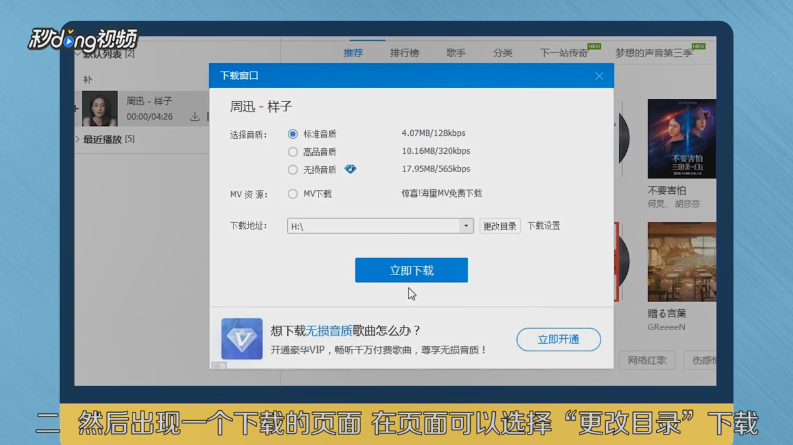Open 下载设置 link
793x445 pixels.
544,226
